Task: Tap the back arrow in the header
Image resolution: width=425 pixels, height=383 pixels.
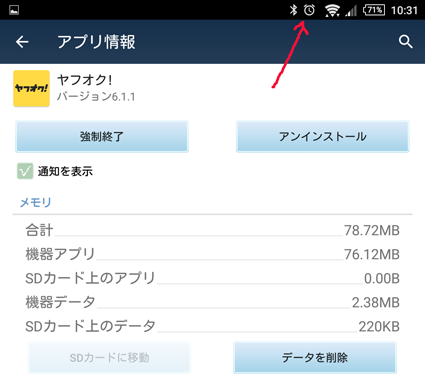Action: [22, 42]
